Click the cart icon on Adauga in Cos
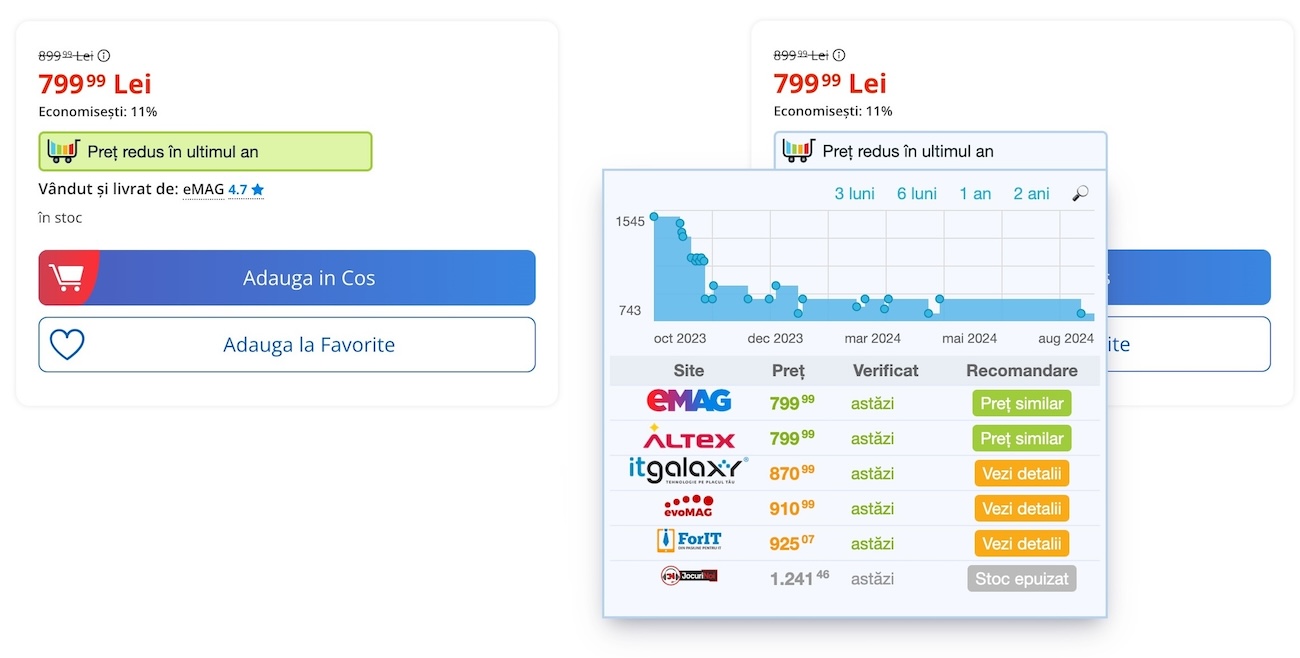This screenshot has width=1300, height=658. click(x=67, y=277)
